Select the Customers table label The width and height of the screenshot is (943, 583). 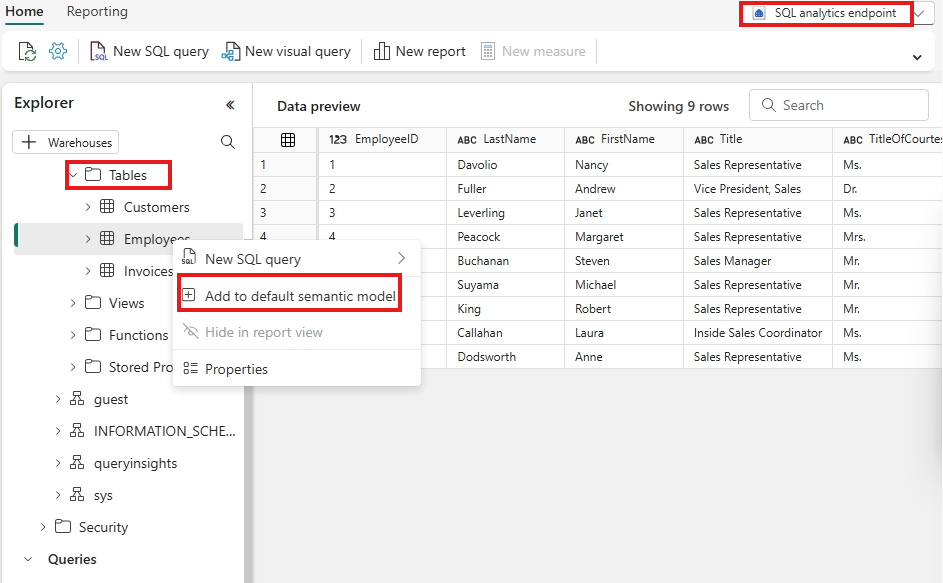[x=156, y=207]
